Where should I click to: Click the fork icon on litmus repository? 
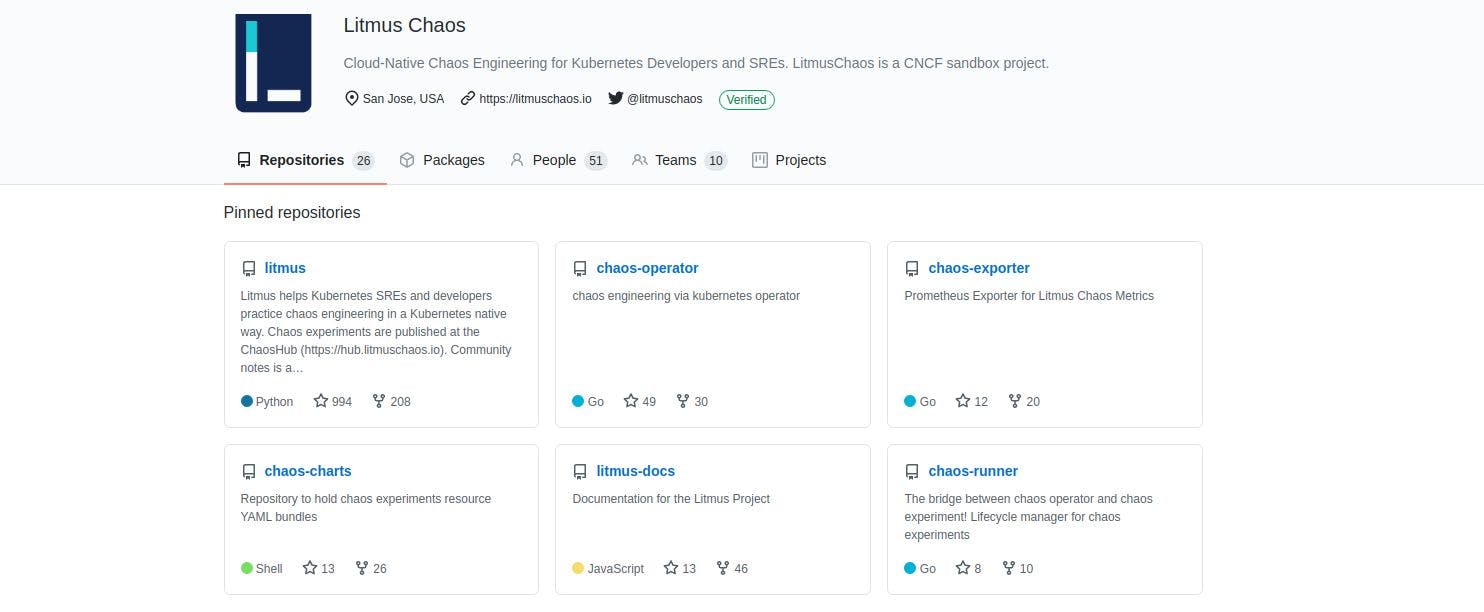pyautogui.click(x=379, y=401)
